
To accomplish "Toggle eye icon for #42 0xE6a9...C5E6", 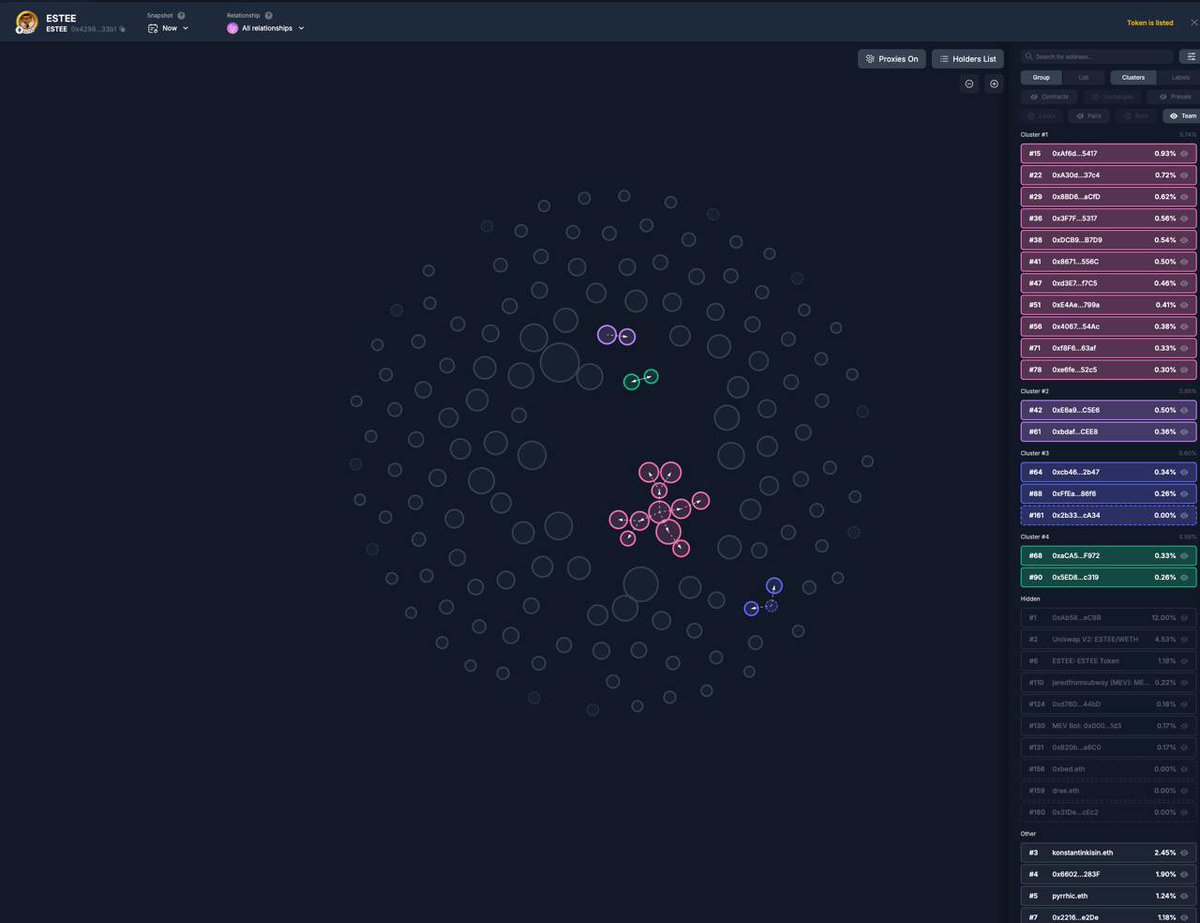I will (1184, 410).
